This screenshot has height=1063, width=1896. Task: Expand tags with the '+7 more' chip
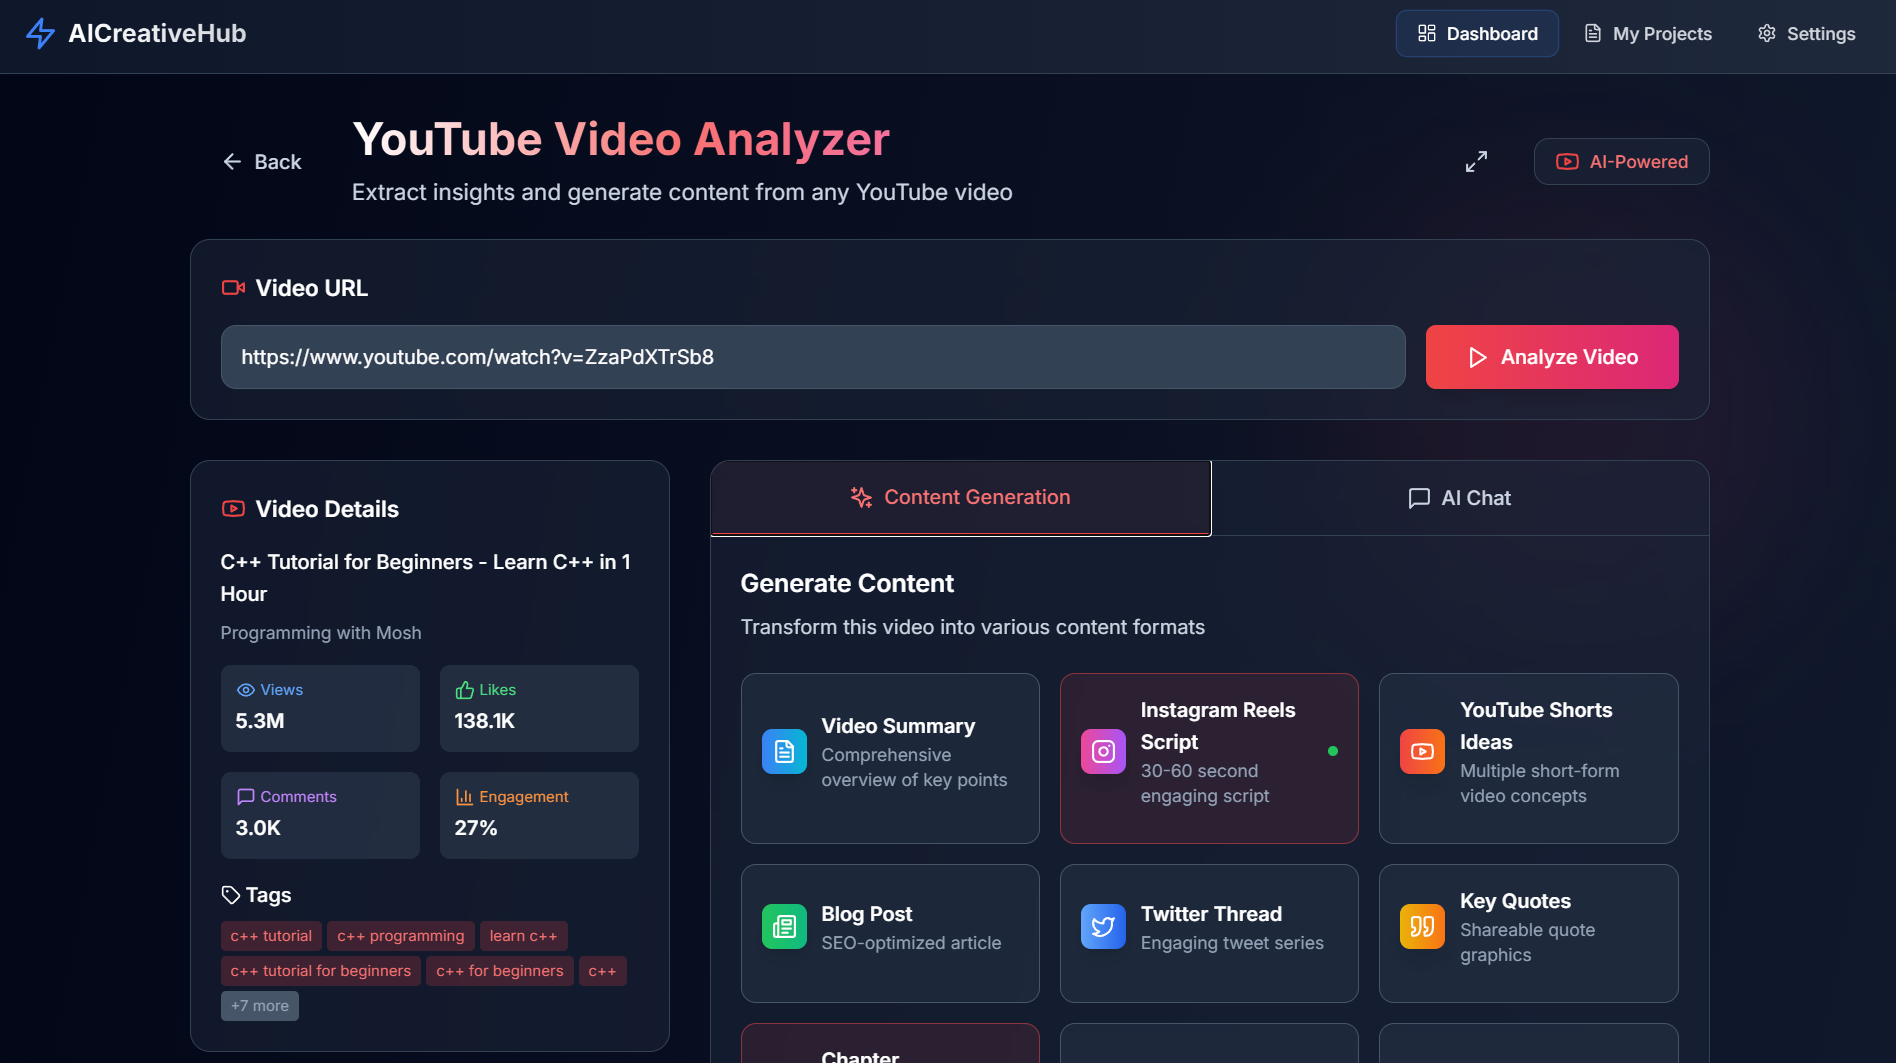click(x=260, y=1006)
